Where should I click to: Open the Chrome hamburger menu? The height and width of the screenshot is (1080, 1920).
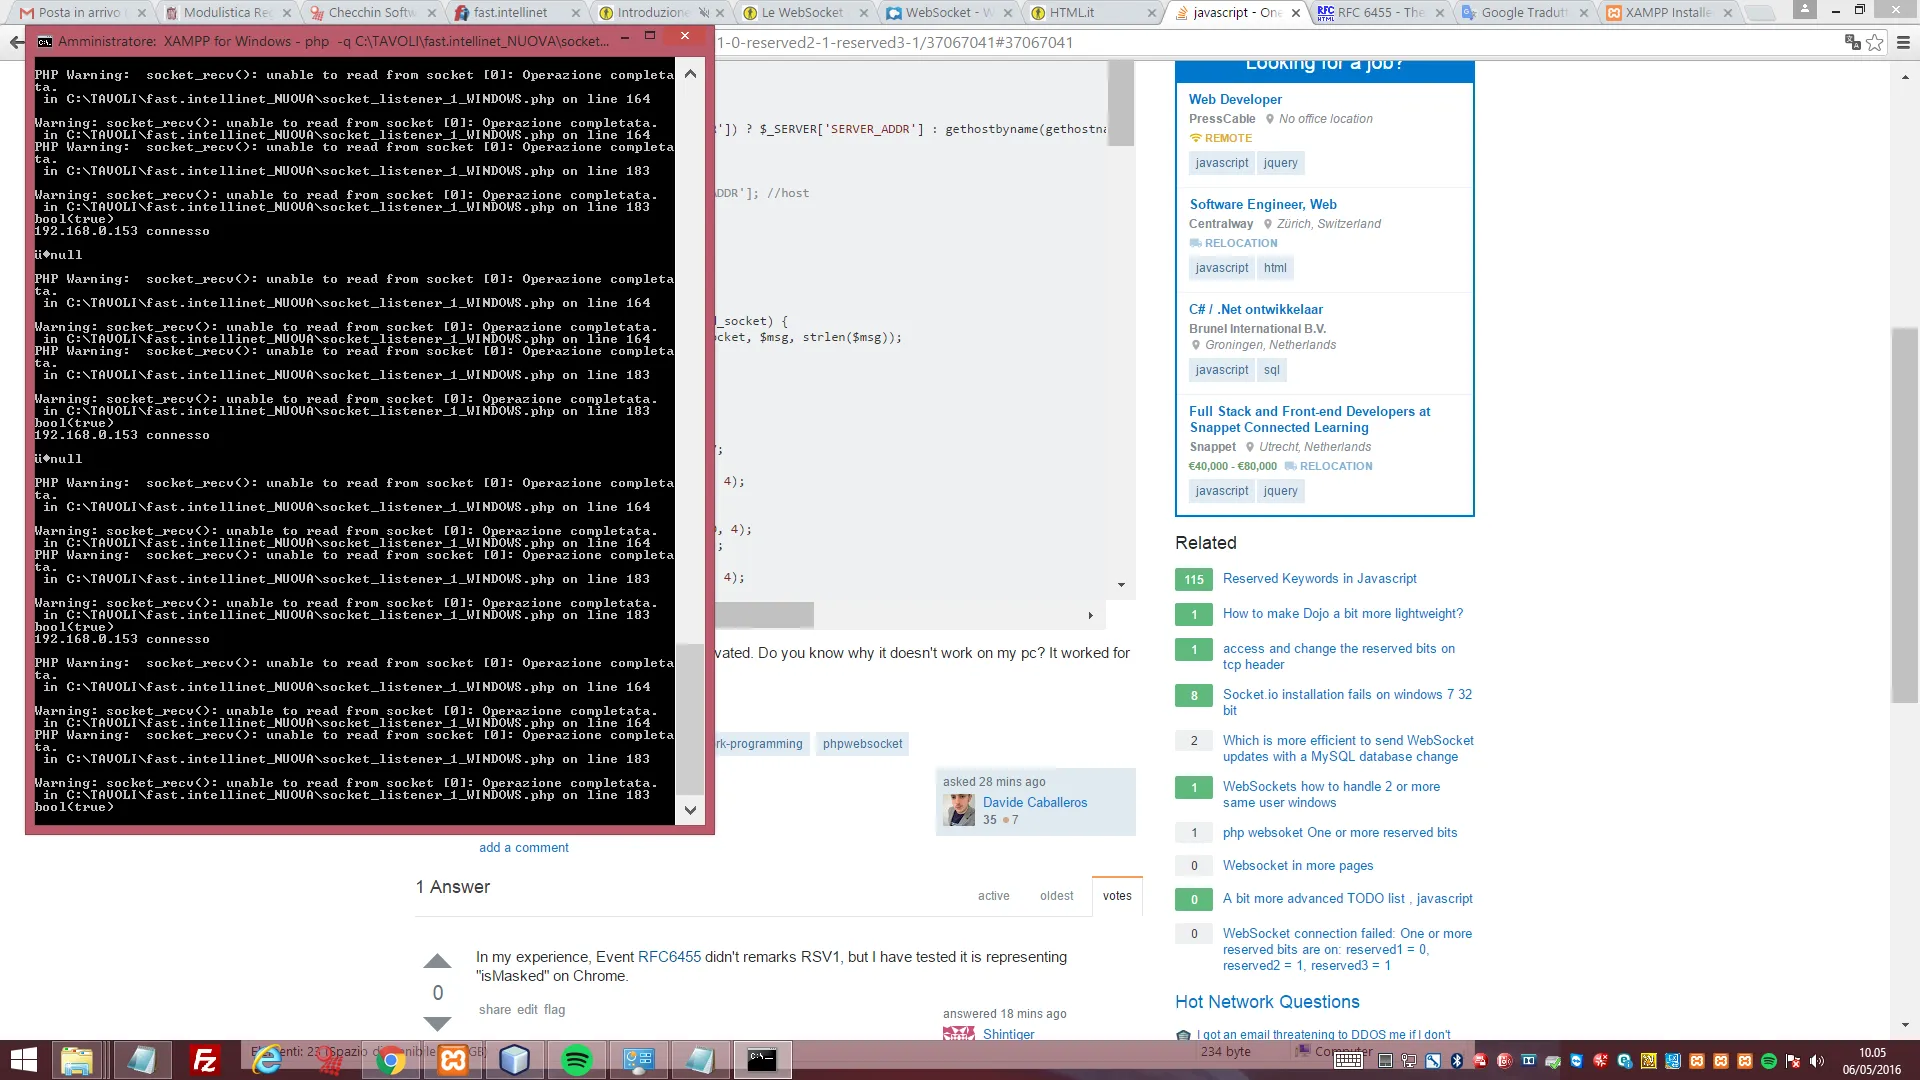(1903, 42)
